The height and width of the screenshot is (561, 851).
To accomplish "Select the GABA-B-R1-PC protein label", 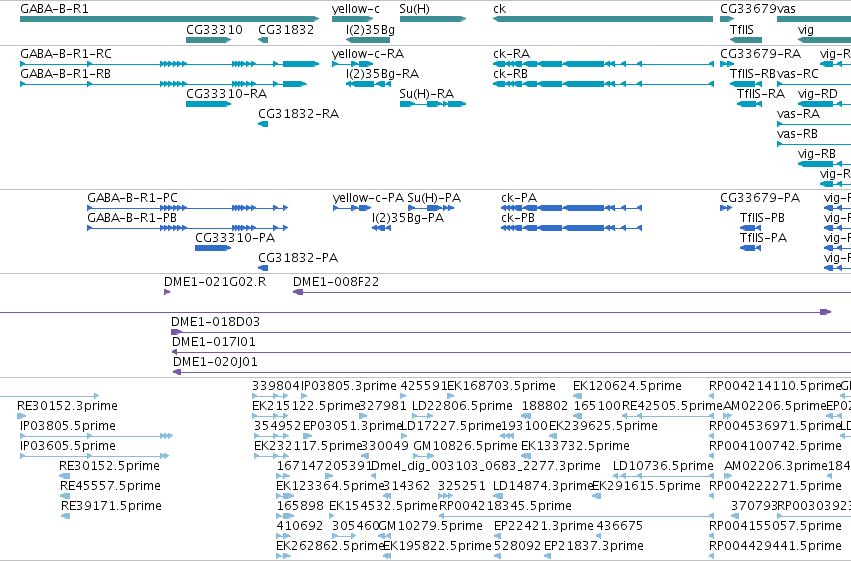I will (132, 198).
